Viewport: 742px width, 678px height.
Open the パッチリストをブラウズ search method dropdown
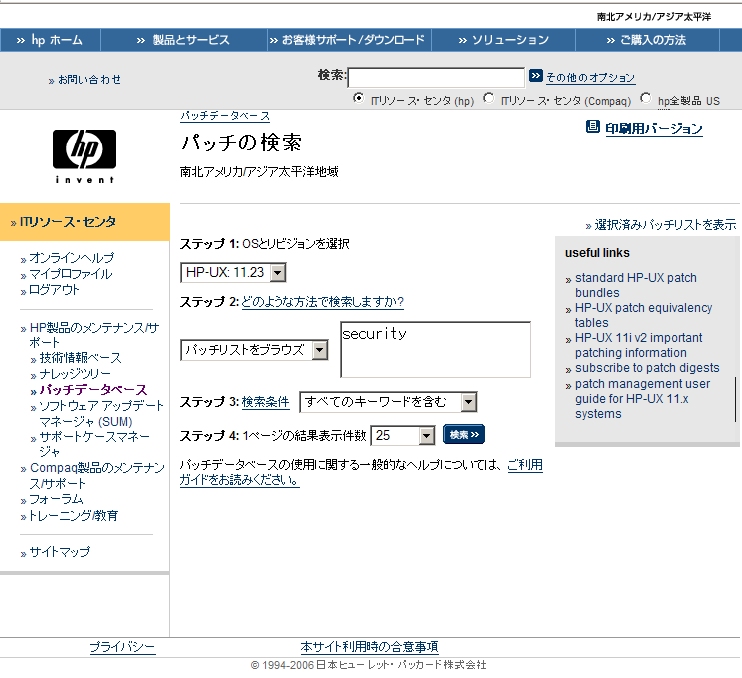pyautogui.click(x=255, y=350)
